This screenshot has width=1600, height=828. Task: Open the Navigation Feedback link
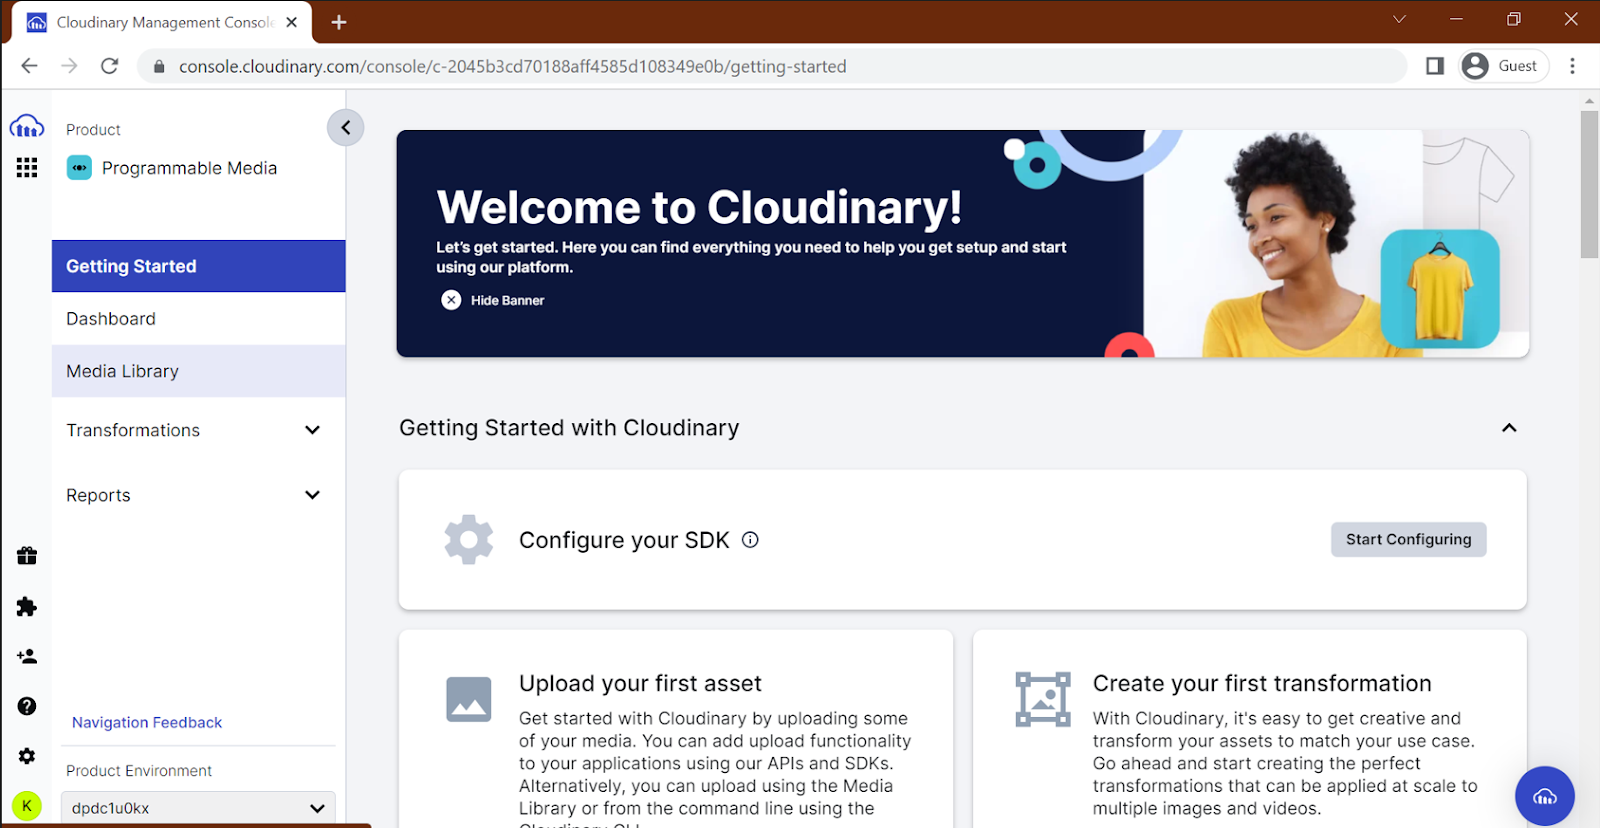(147, 722)
